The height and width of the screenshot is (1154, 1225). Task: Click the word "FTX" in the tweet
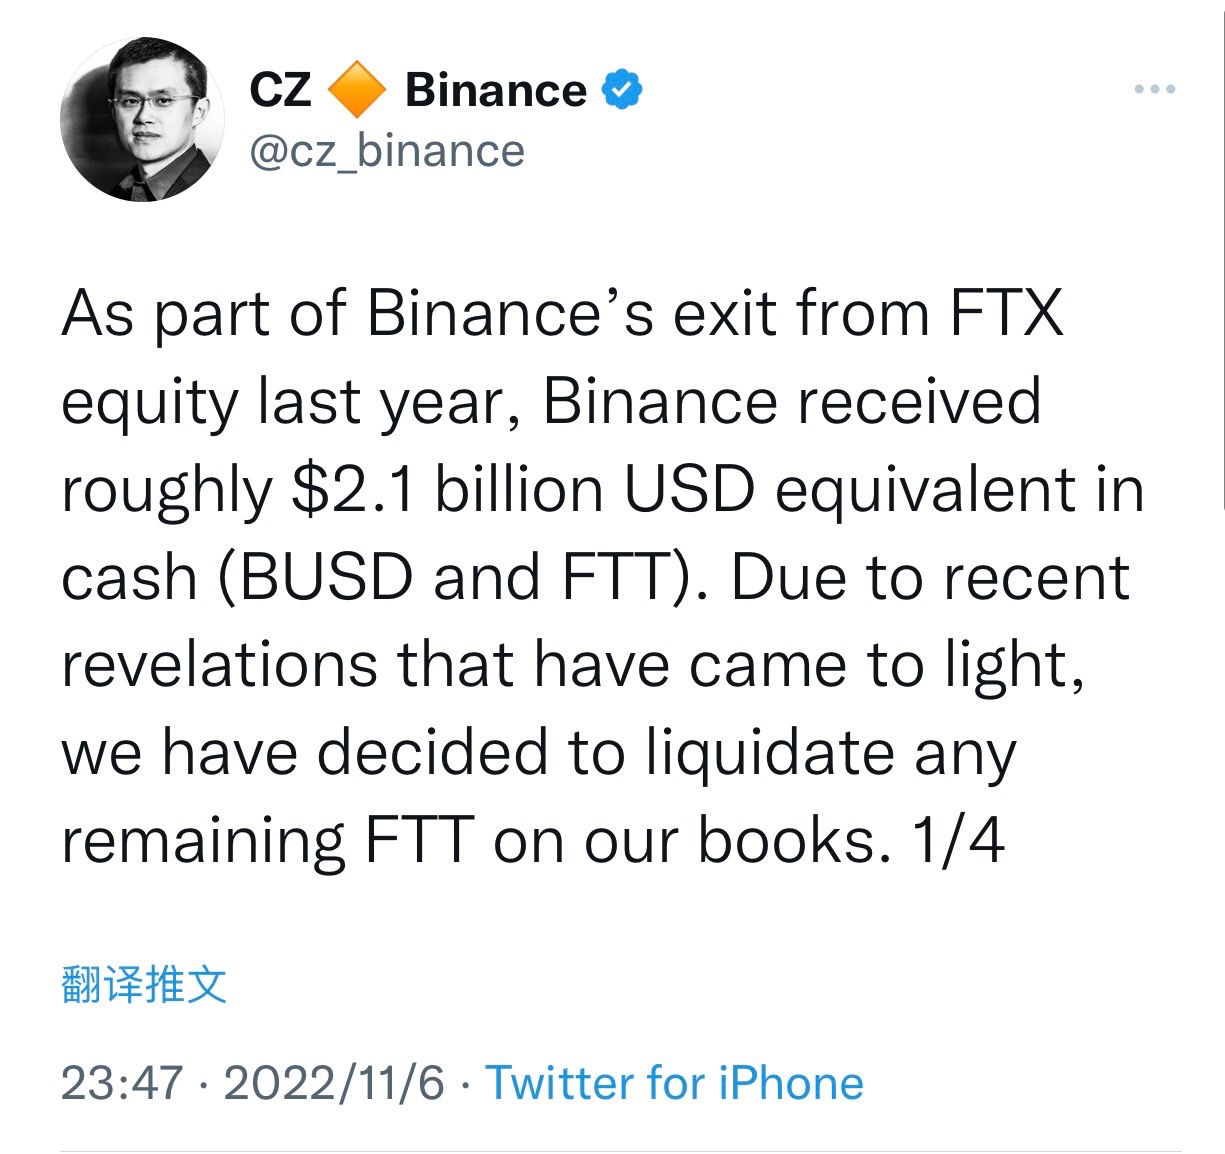click(1005, 314)
